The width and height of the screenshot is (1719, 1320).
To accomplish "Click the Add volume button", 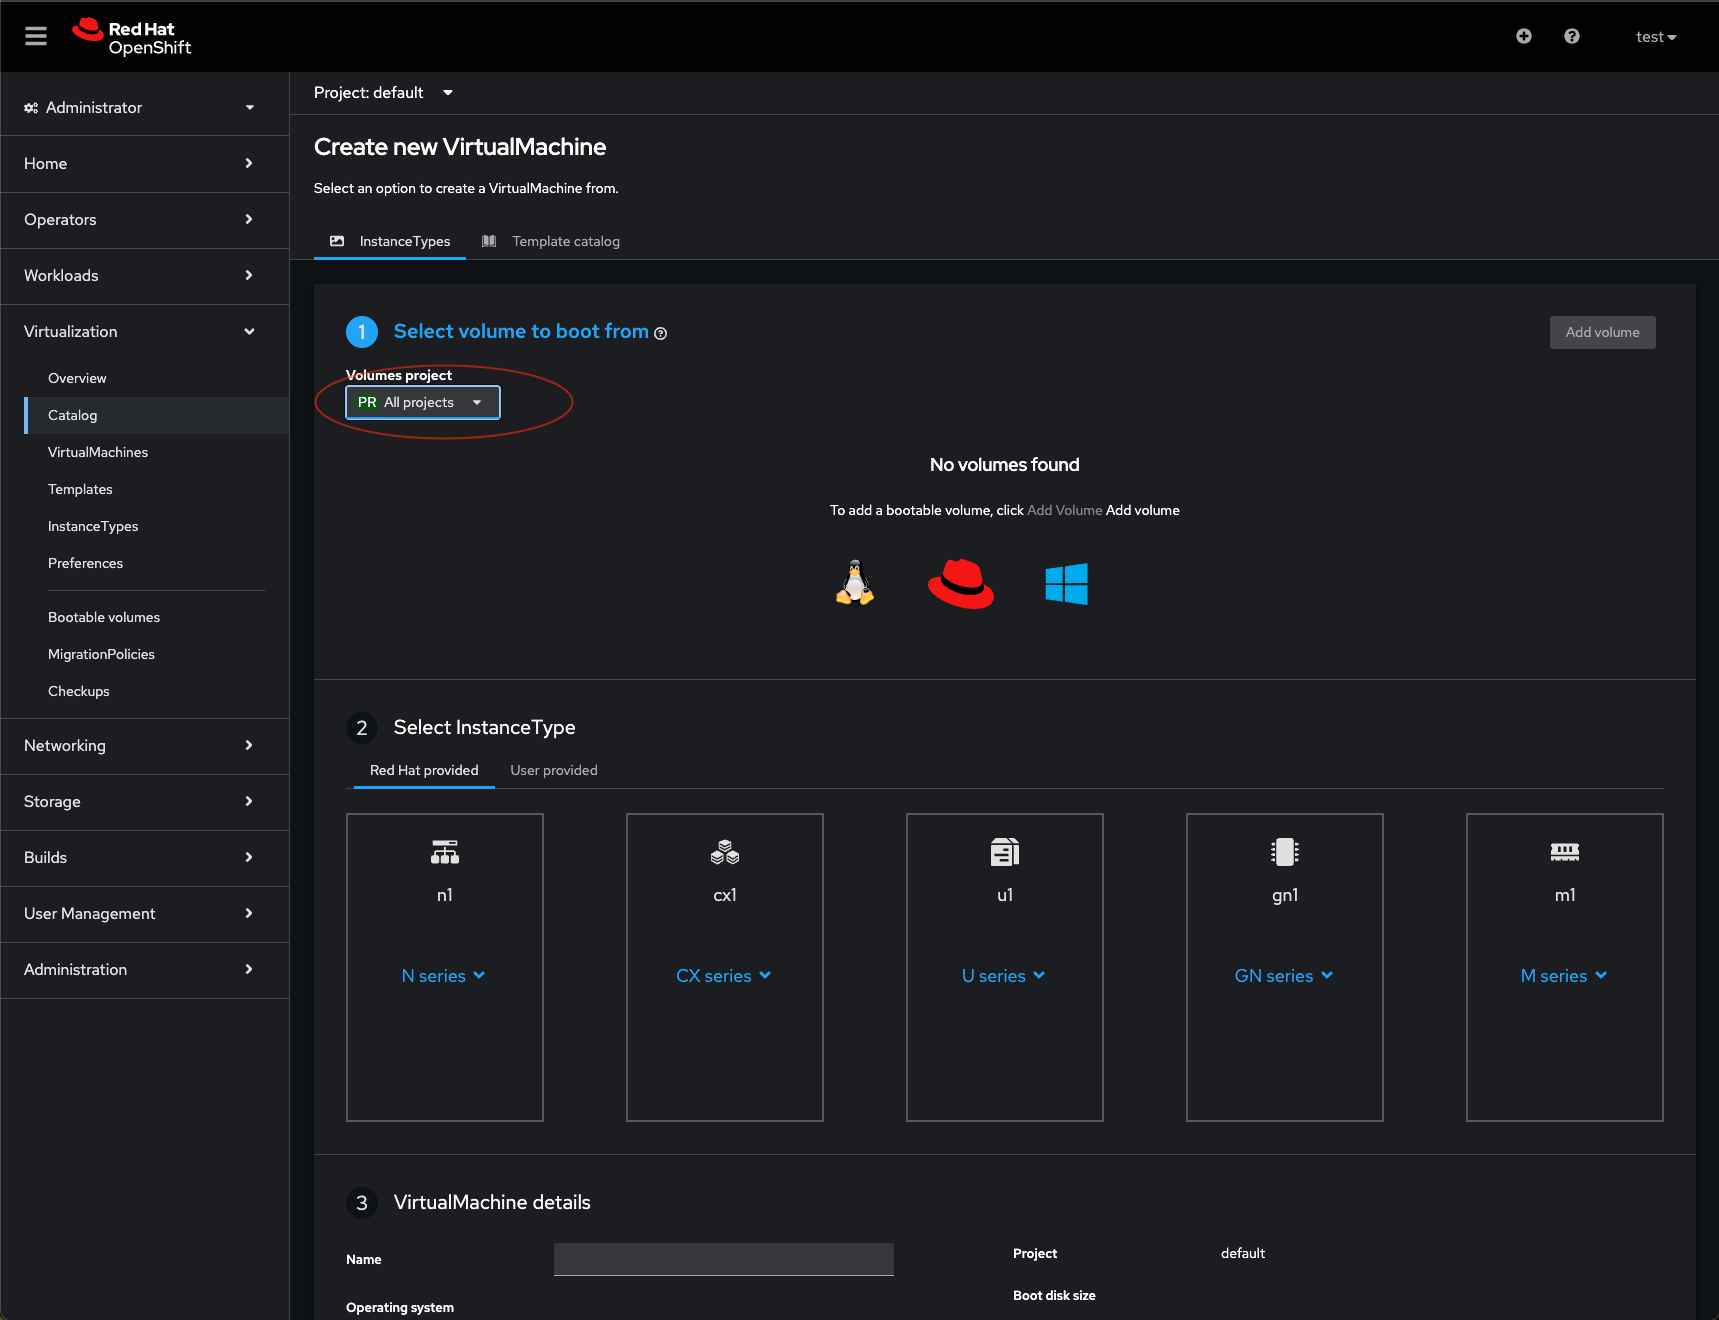I will pos(1601,333).
